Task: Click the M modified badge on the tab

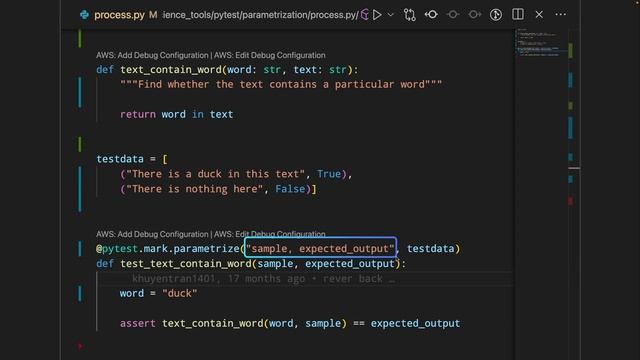Action: pos(153,15)
